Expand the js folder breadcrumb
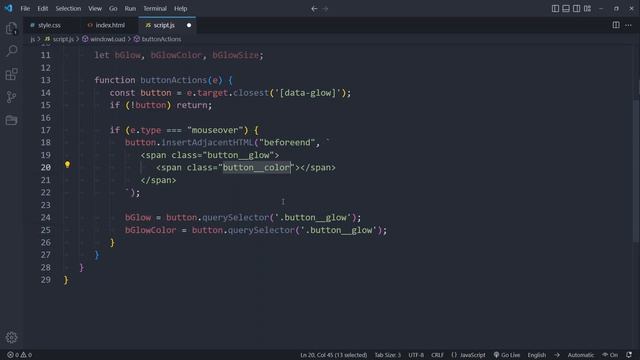The height and width of the screenshot is (360, 640). [x=33, y=39]
